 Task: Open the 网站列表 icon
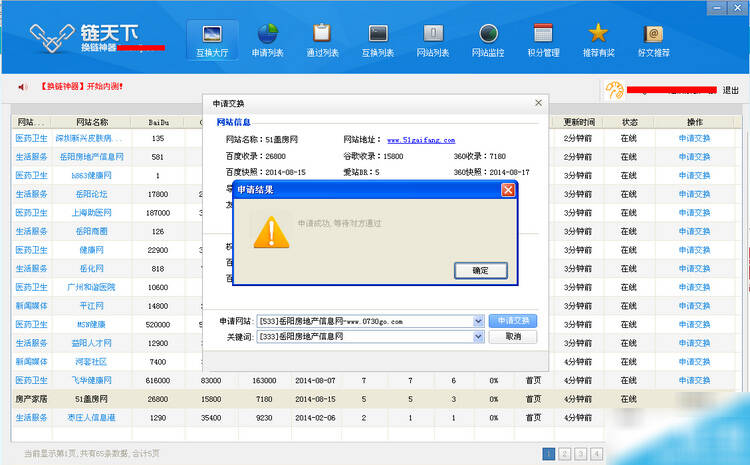point(432,40)
